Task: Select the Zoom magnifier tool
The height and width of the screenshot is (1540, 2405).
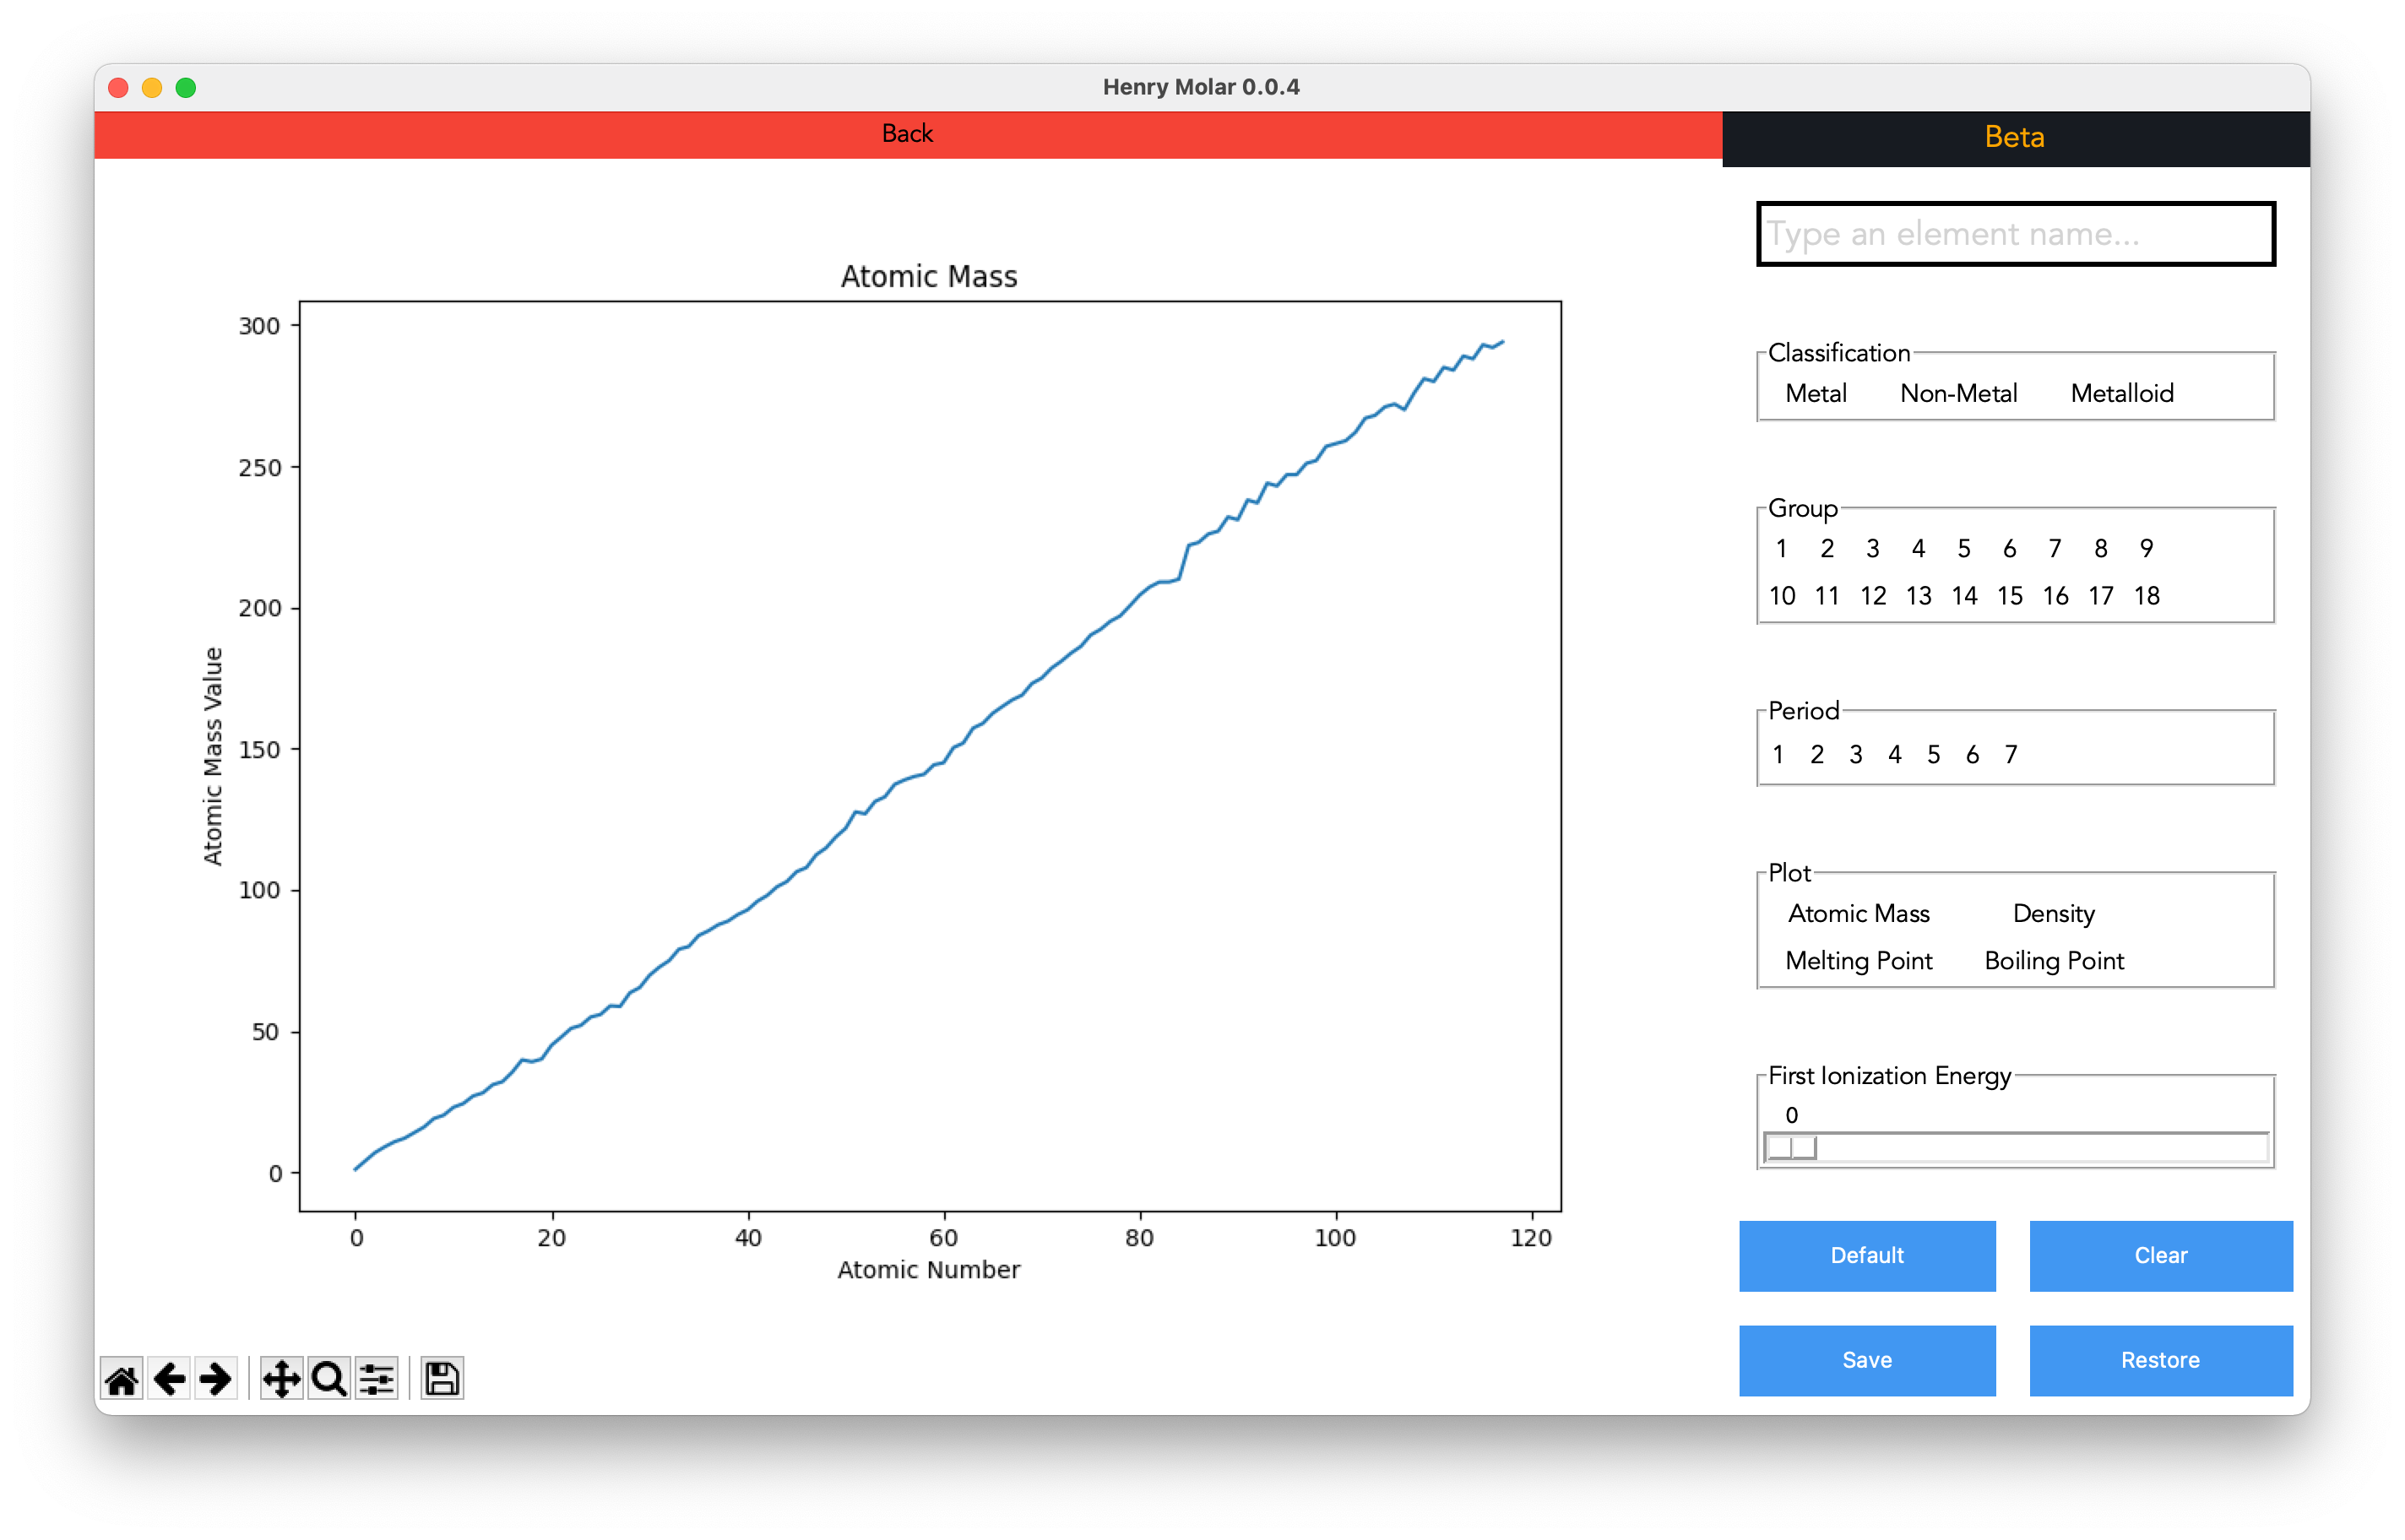Action: 328,1379
